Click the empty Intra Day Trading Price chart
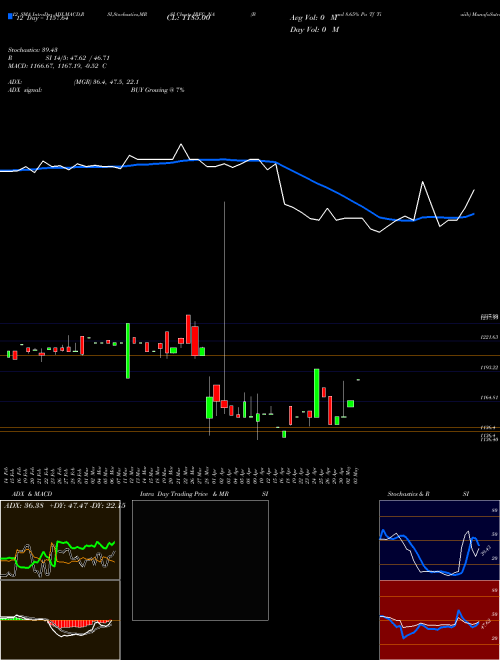This screenshot has height=660, width=500. [x=200, y=560]
